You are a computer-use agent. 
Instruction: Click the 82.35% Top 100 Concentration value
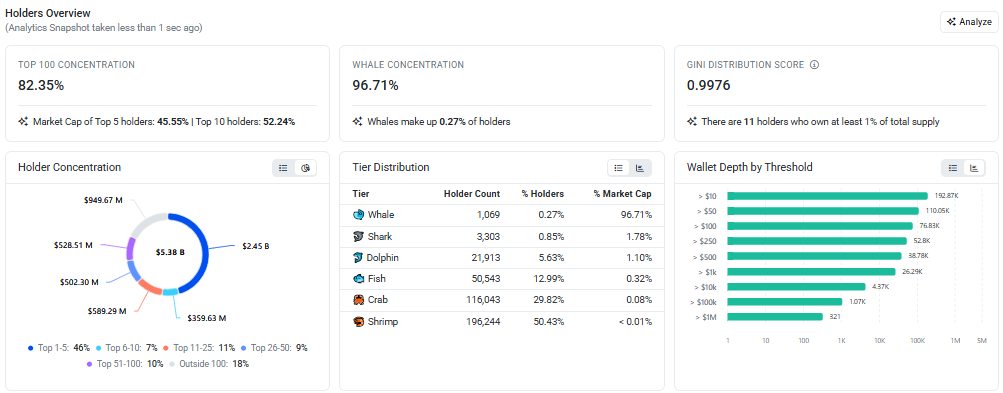pyautogui.click(x=41, y=85)
